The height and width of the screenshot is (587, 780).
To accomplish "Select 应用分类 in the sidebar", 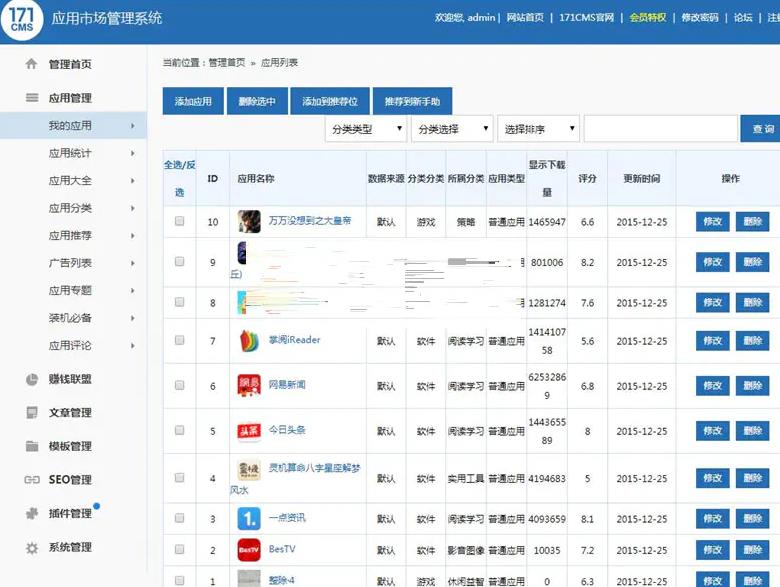I will pyautogui.click(x=70, y=208).
